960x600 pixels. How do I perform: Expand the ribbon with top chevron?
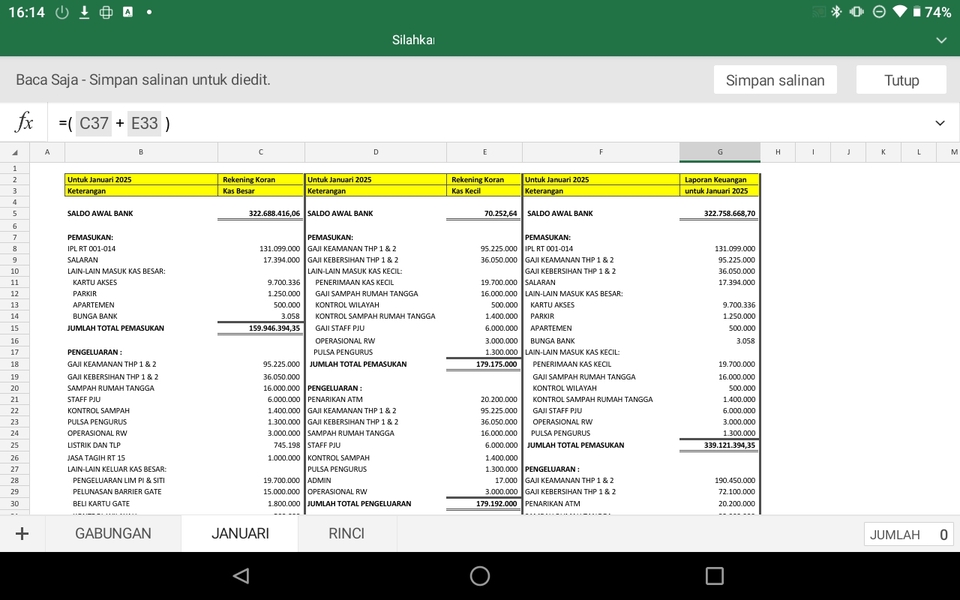(x=940, y=40)
